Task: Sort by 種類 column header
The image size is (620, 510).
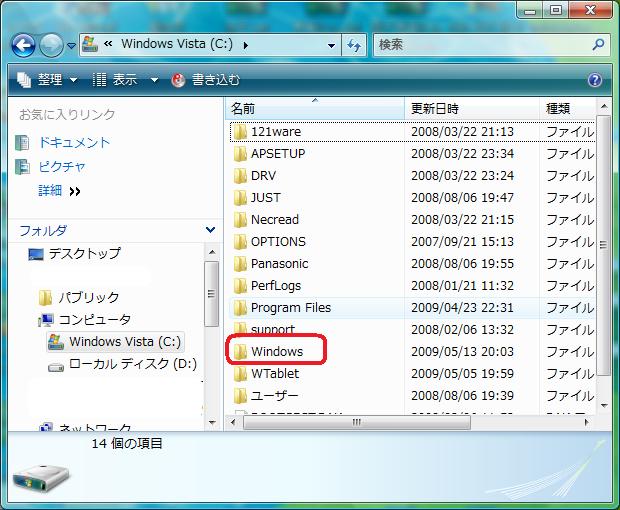Action: pos(567,108)
